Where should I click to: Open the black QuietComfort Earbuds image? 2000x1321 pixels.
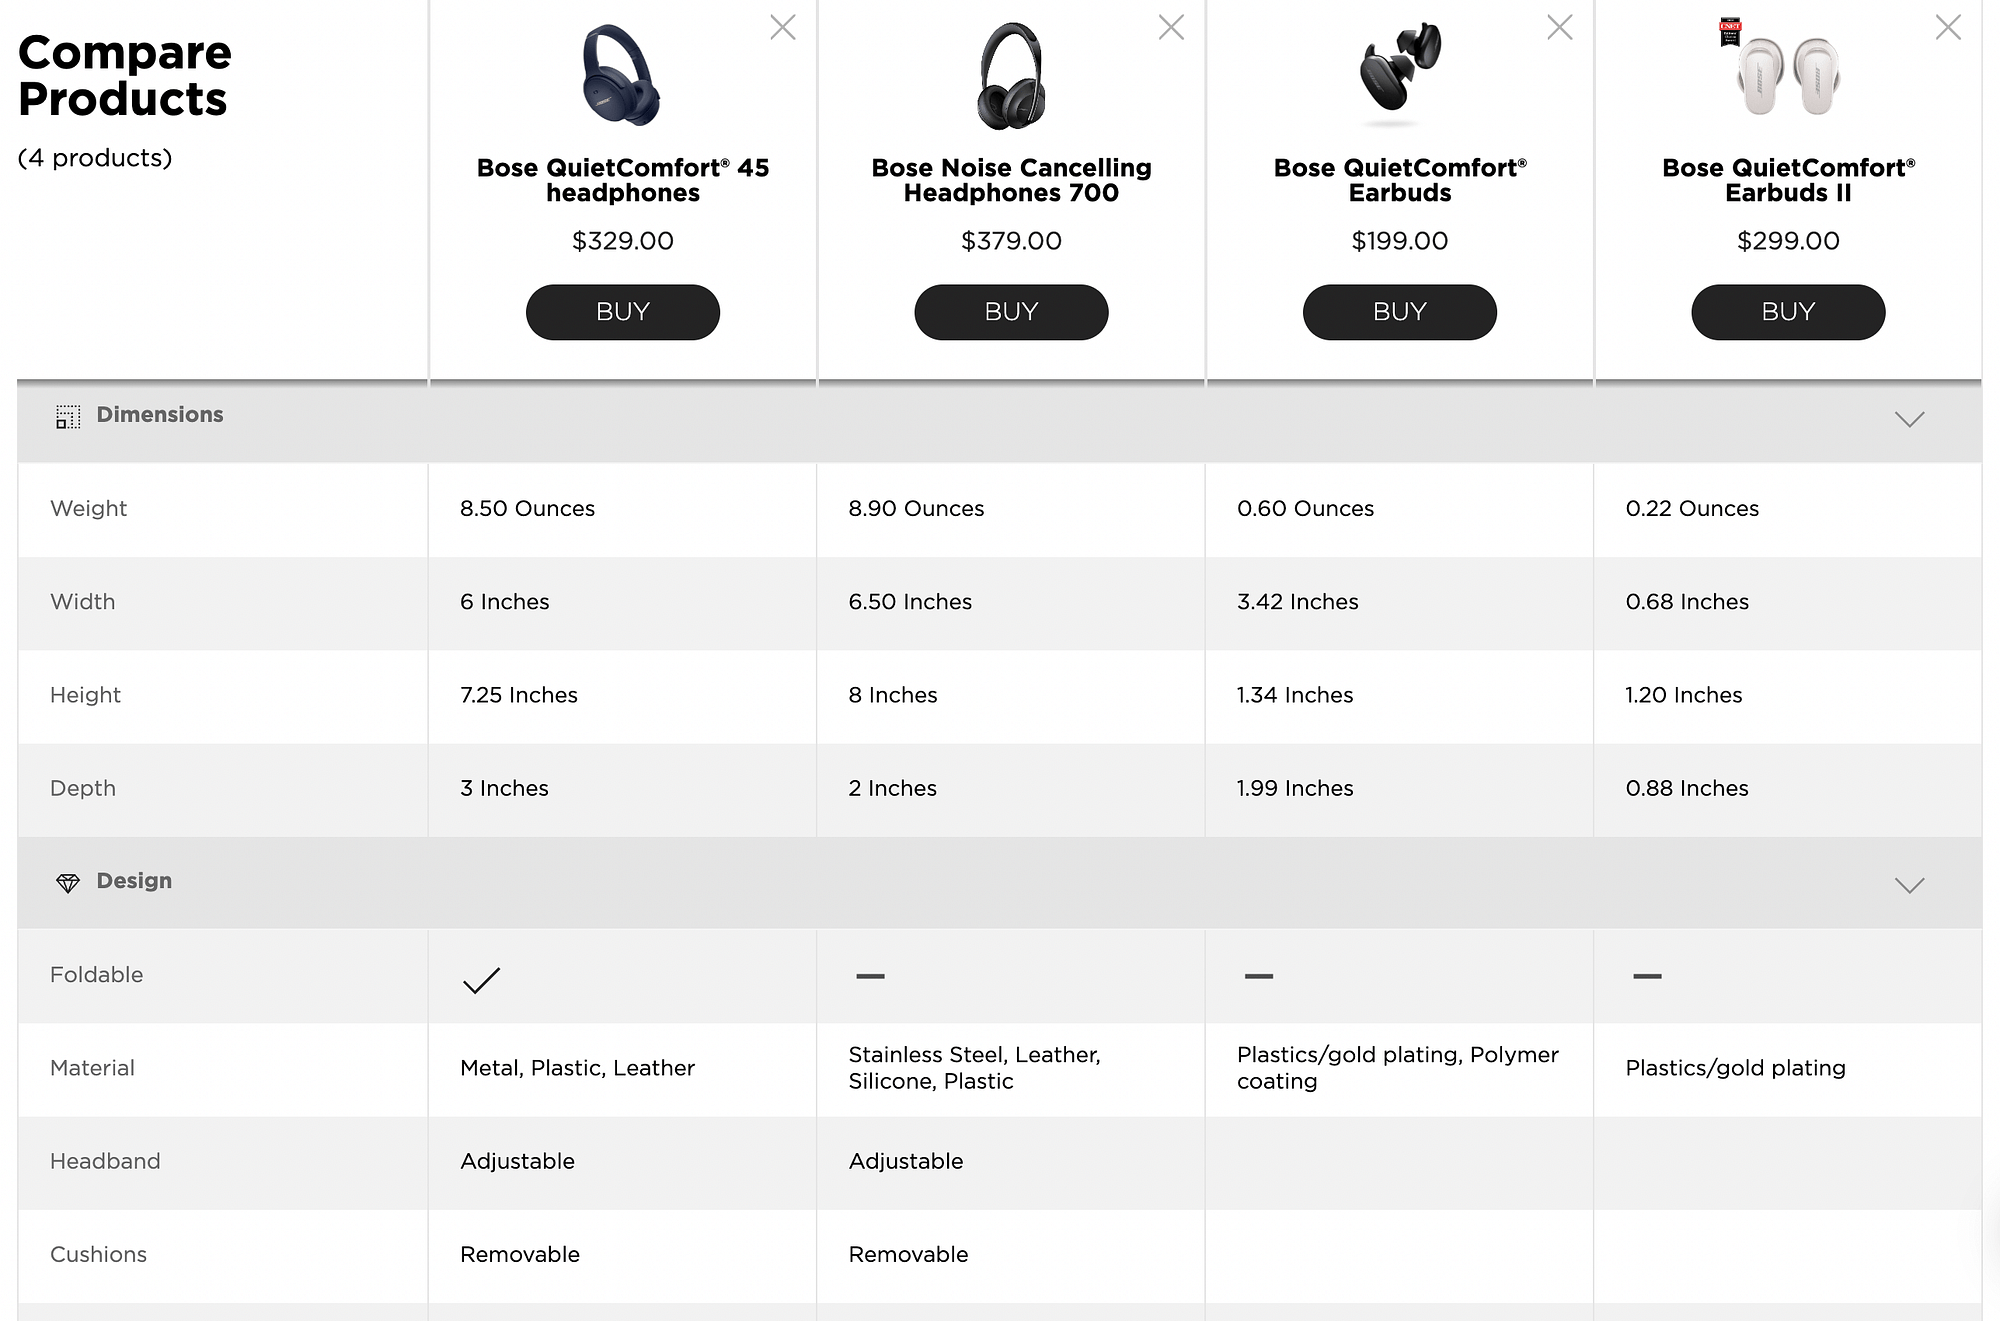pos(1399,68)
